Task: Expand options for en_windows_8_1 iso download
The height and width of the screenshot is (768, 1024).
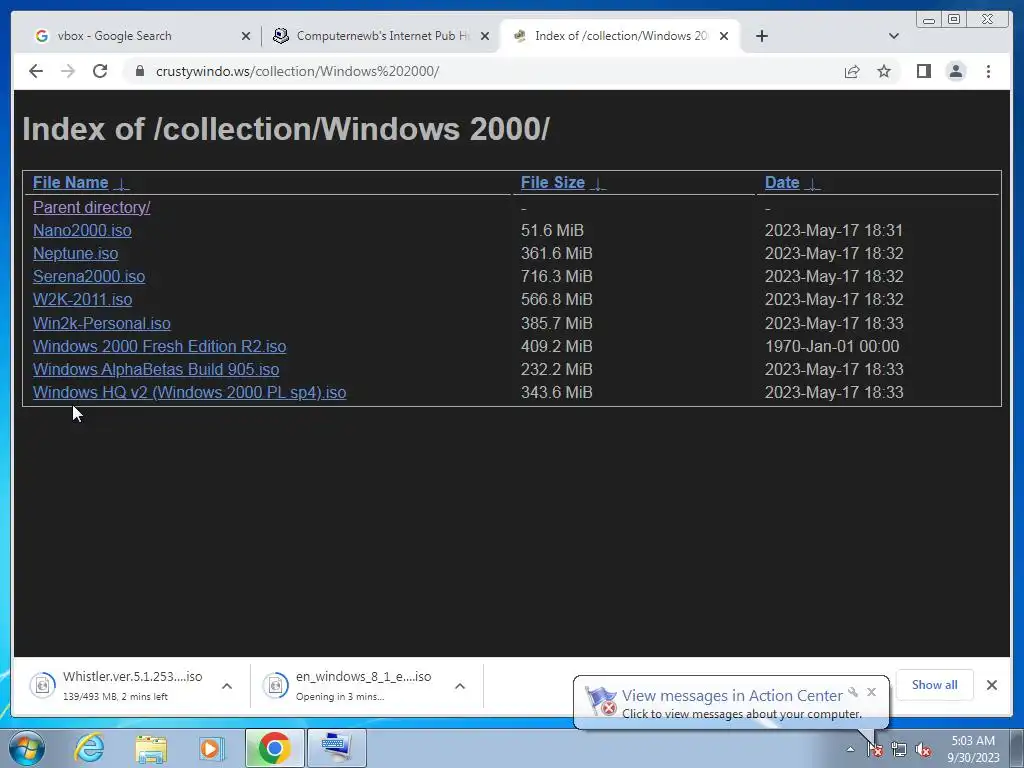Action: pos(460,686)
